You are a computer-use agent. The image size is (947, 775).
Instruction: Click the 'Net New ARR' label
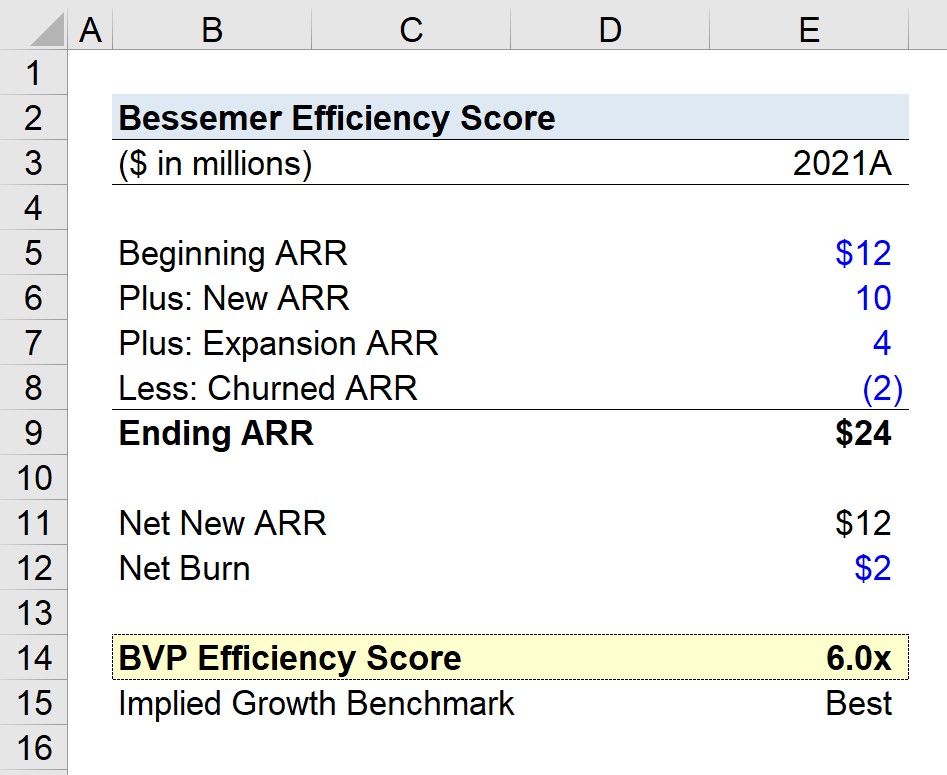coord(222,523)
